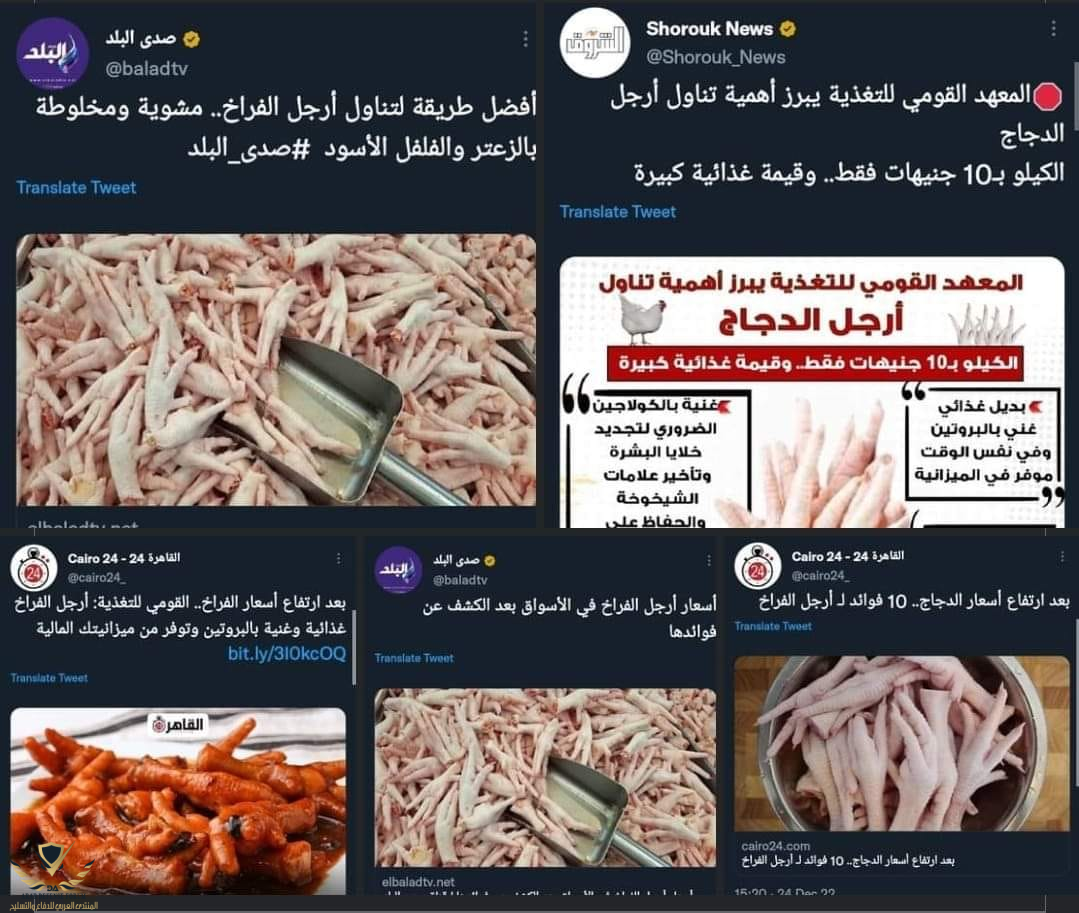Open Cairo 24 avatar in bottom-left tweet

tap(34, 568)
